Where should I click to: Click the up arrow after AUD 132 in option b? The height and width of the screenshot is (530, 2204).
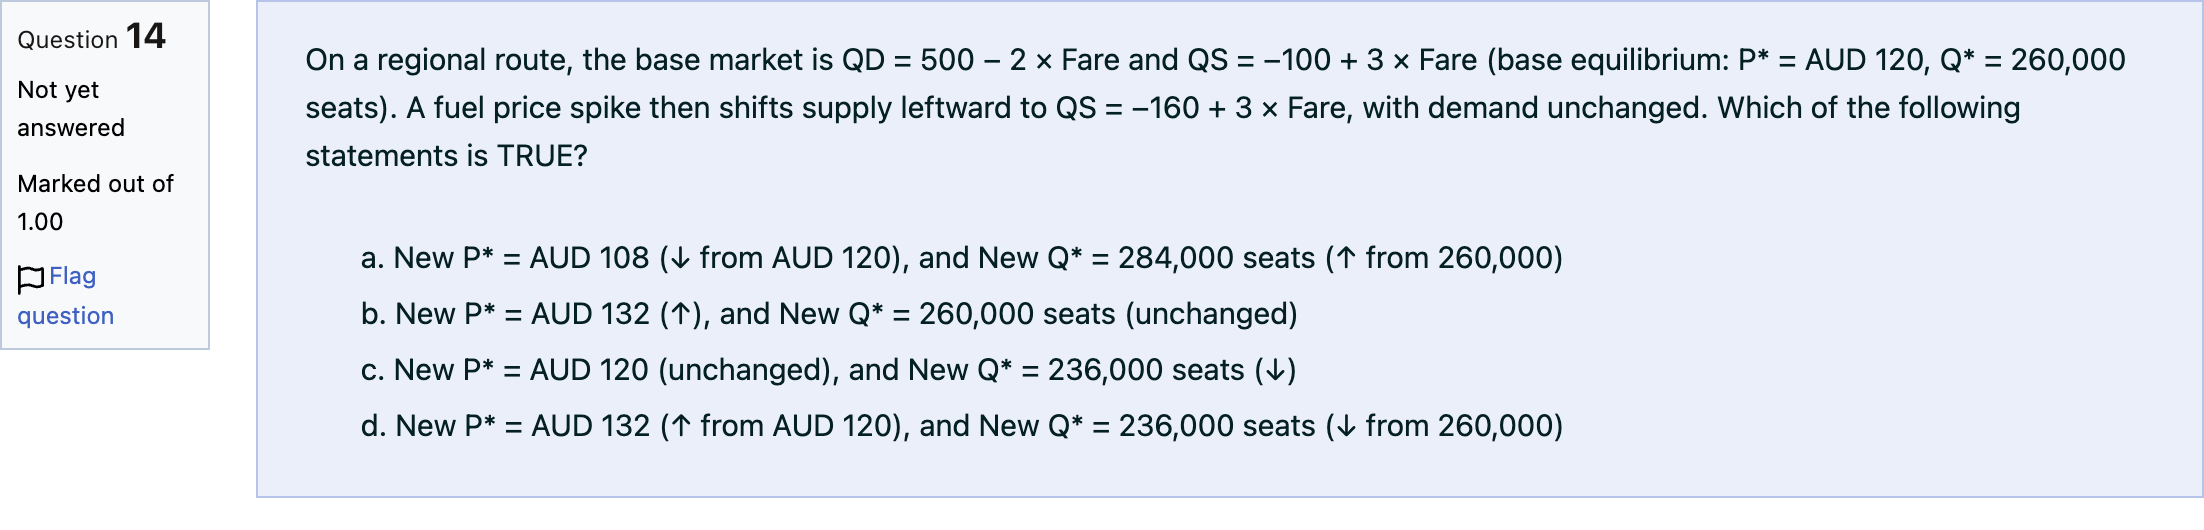(x=681, y=315)
